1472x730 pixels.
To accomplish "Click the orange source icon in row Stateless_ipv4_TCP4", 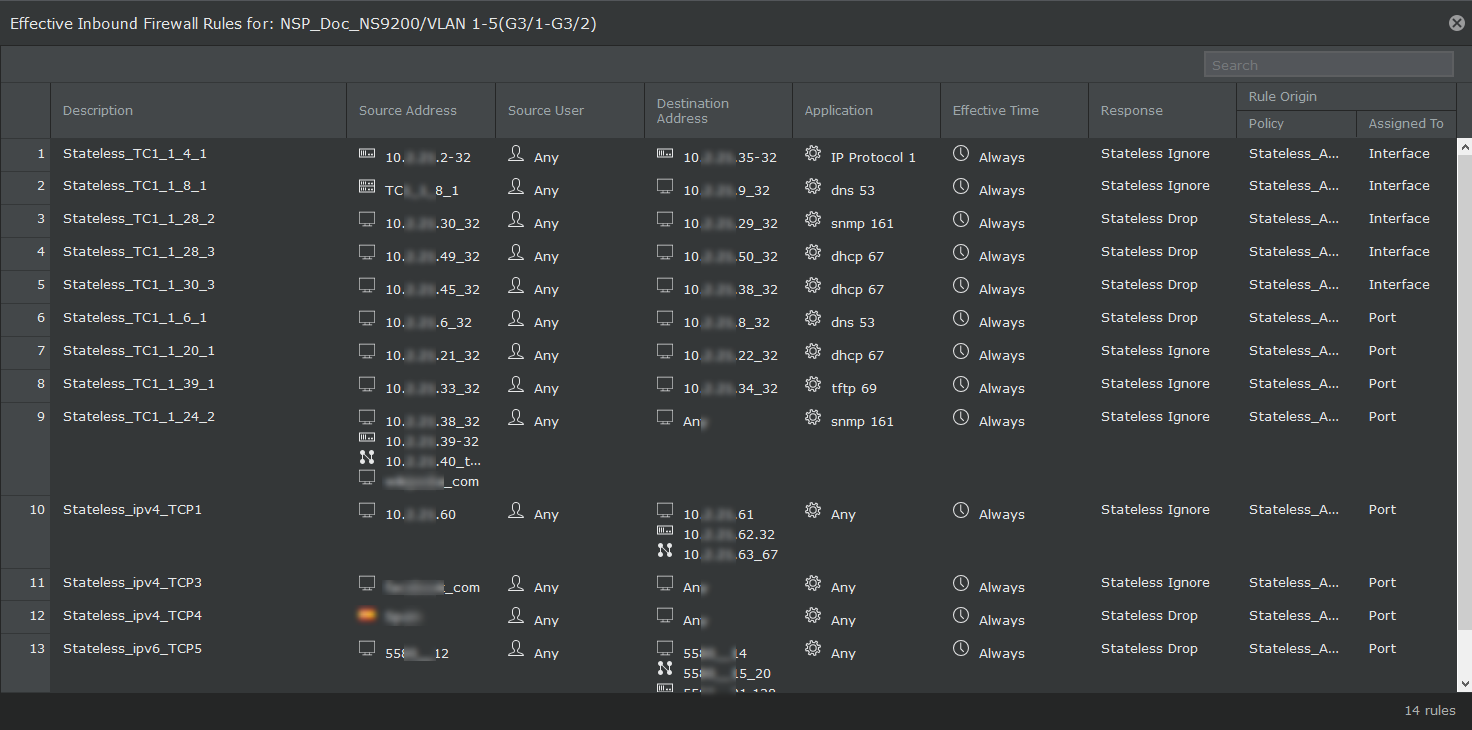I will pos(367,616).
